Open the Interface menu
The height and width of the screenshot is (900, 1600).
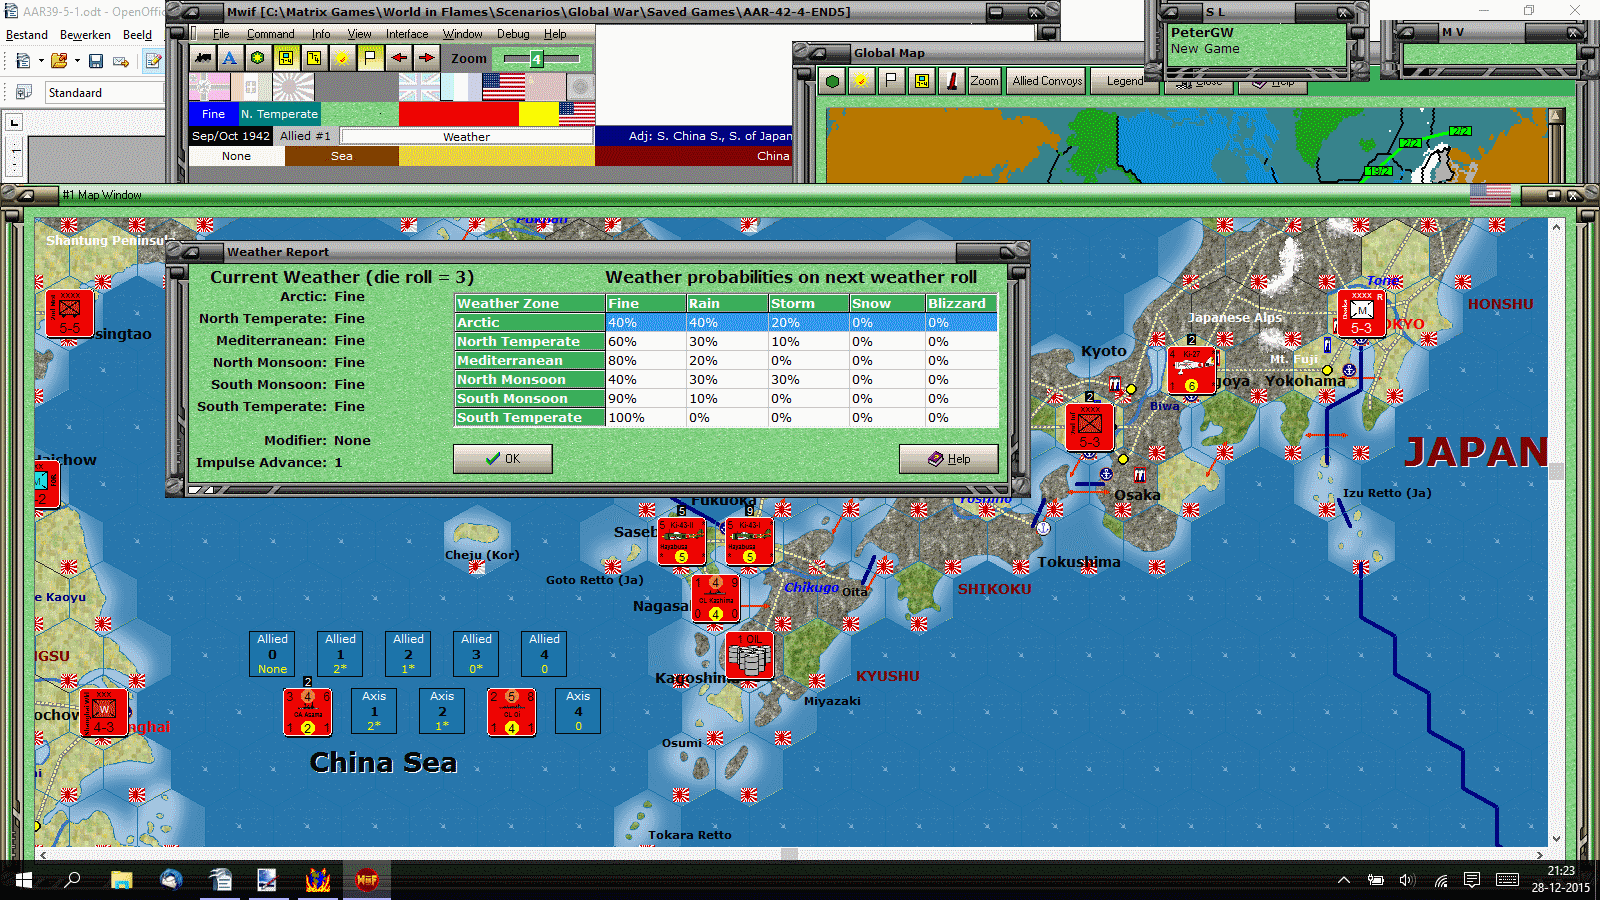[407, 34]
